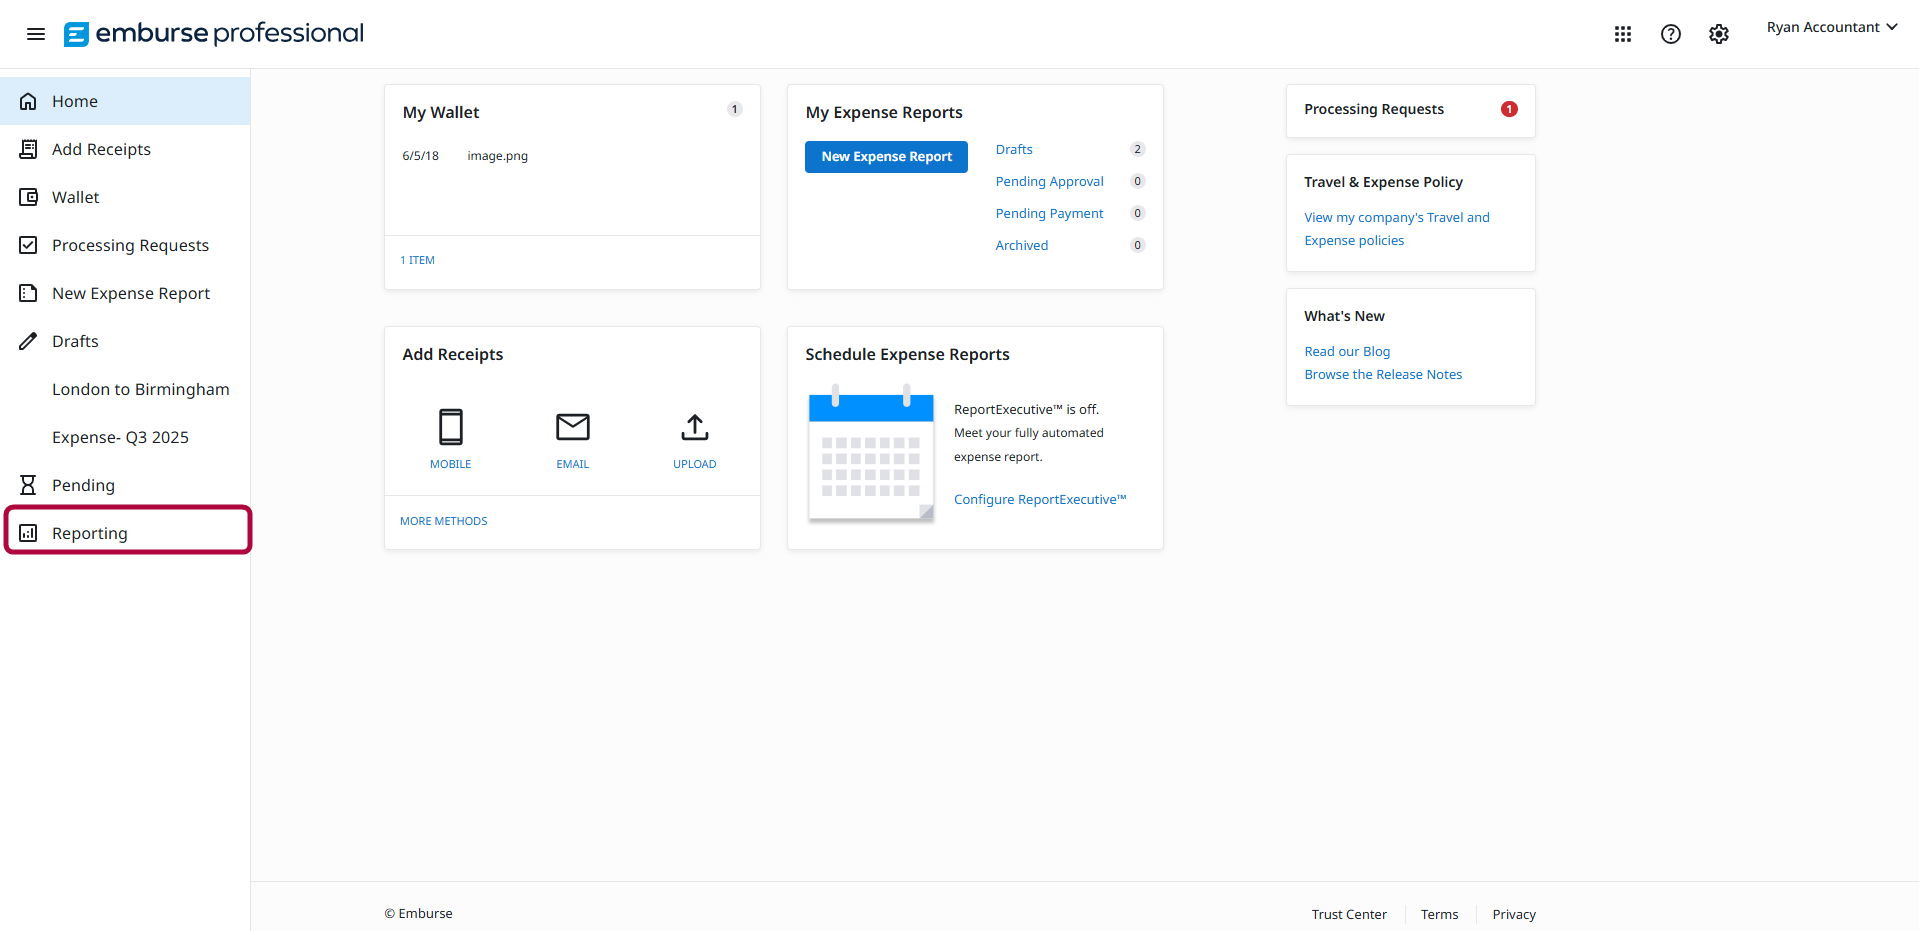Toggle the hamburger navigation menu
1919x931 pixels.
36,34
